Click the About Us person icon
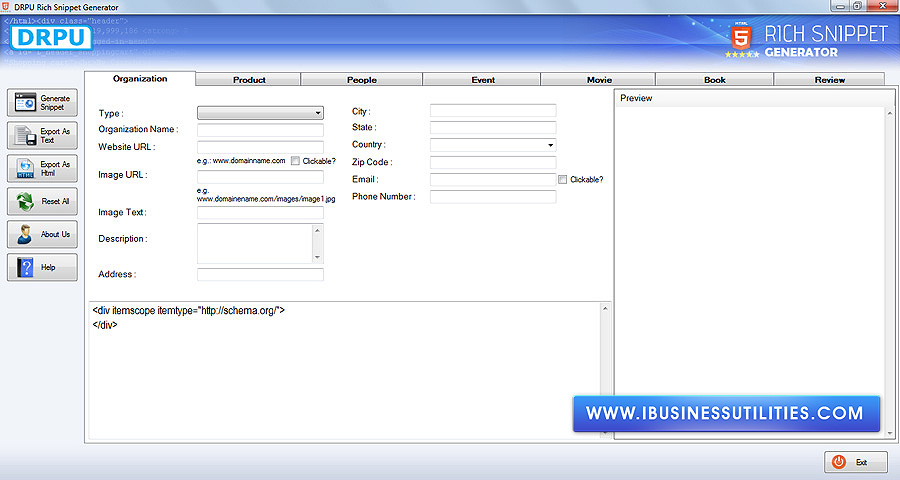 [x=25, y=234]
